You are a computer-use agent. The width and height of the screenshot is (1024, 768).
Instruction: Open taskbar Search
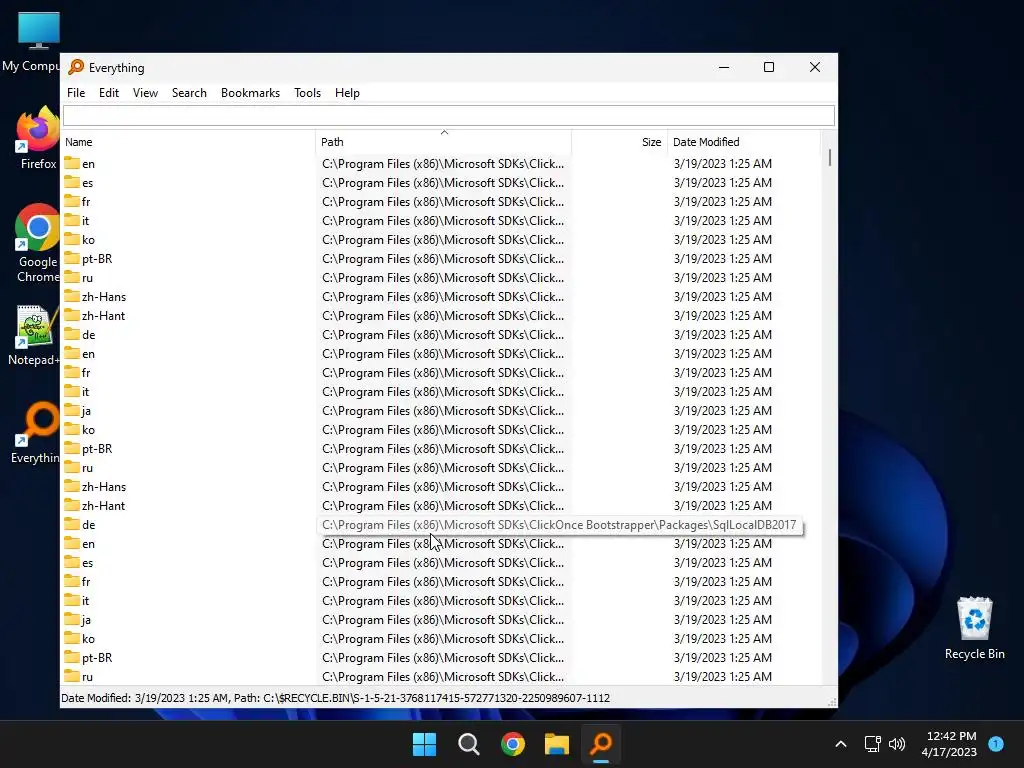(x=468, y=744)
